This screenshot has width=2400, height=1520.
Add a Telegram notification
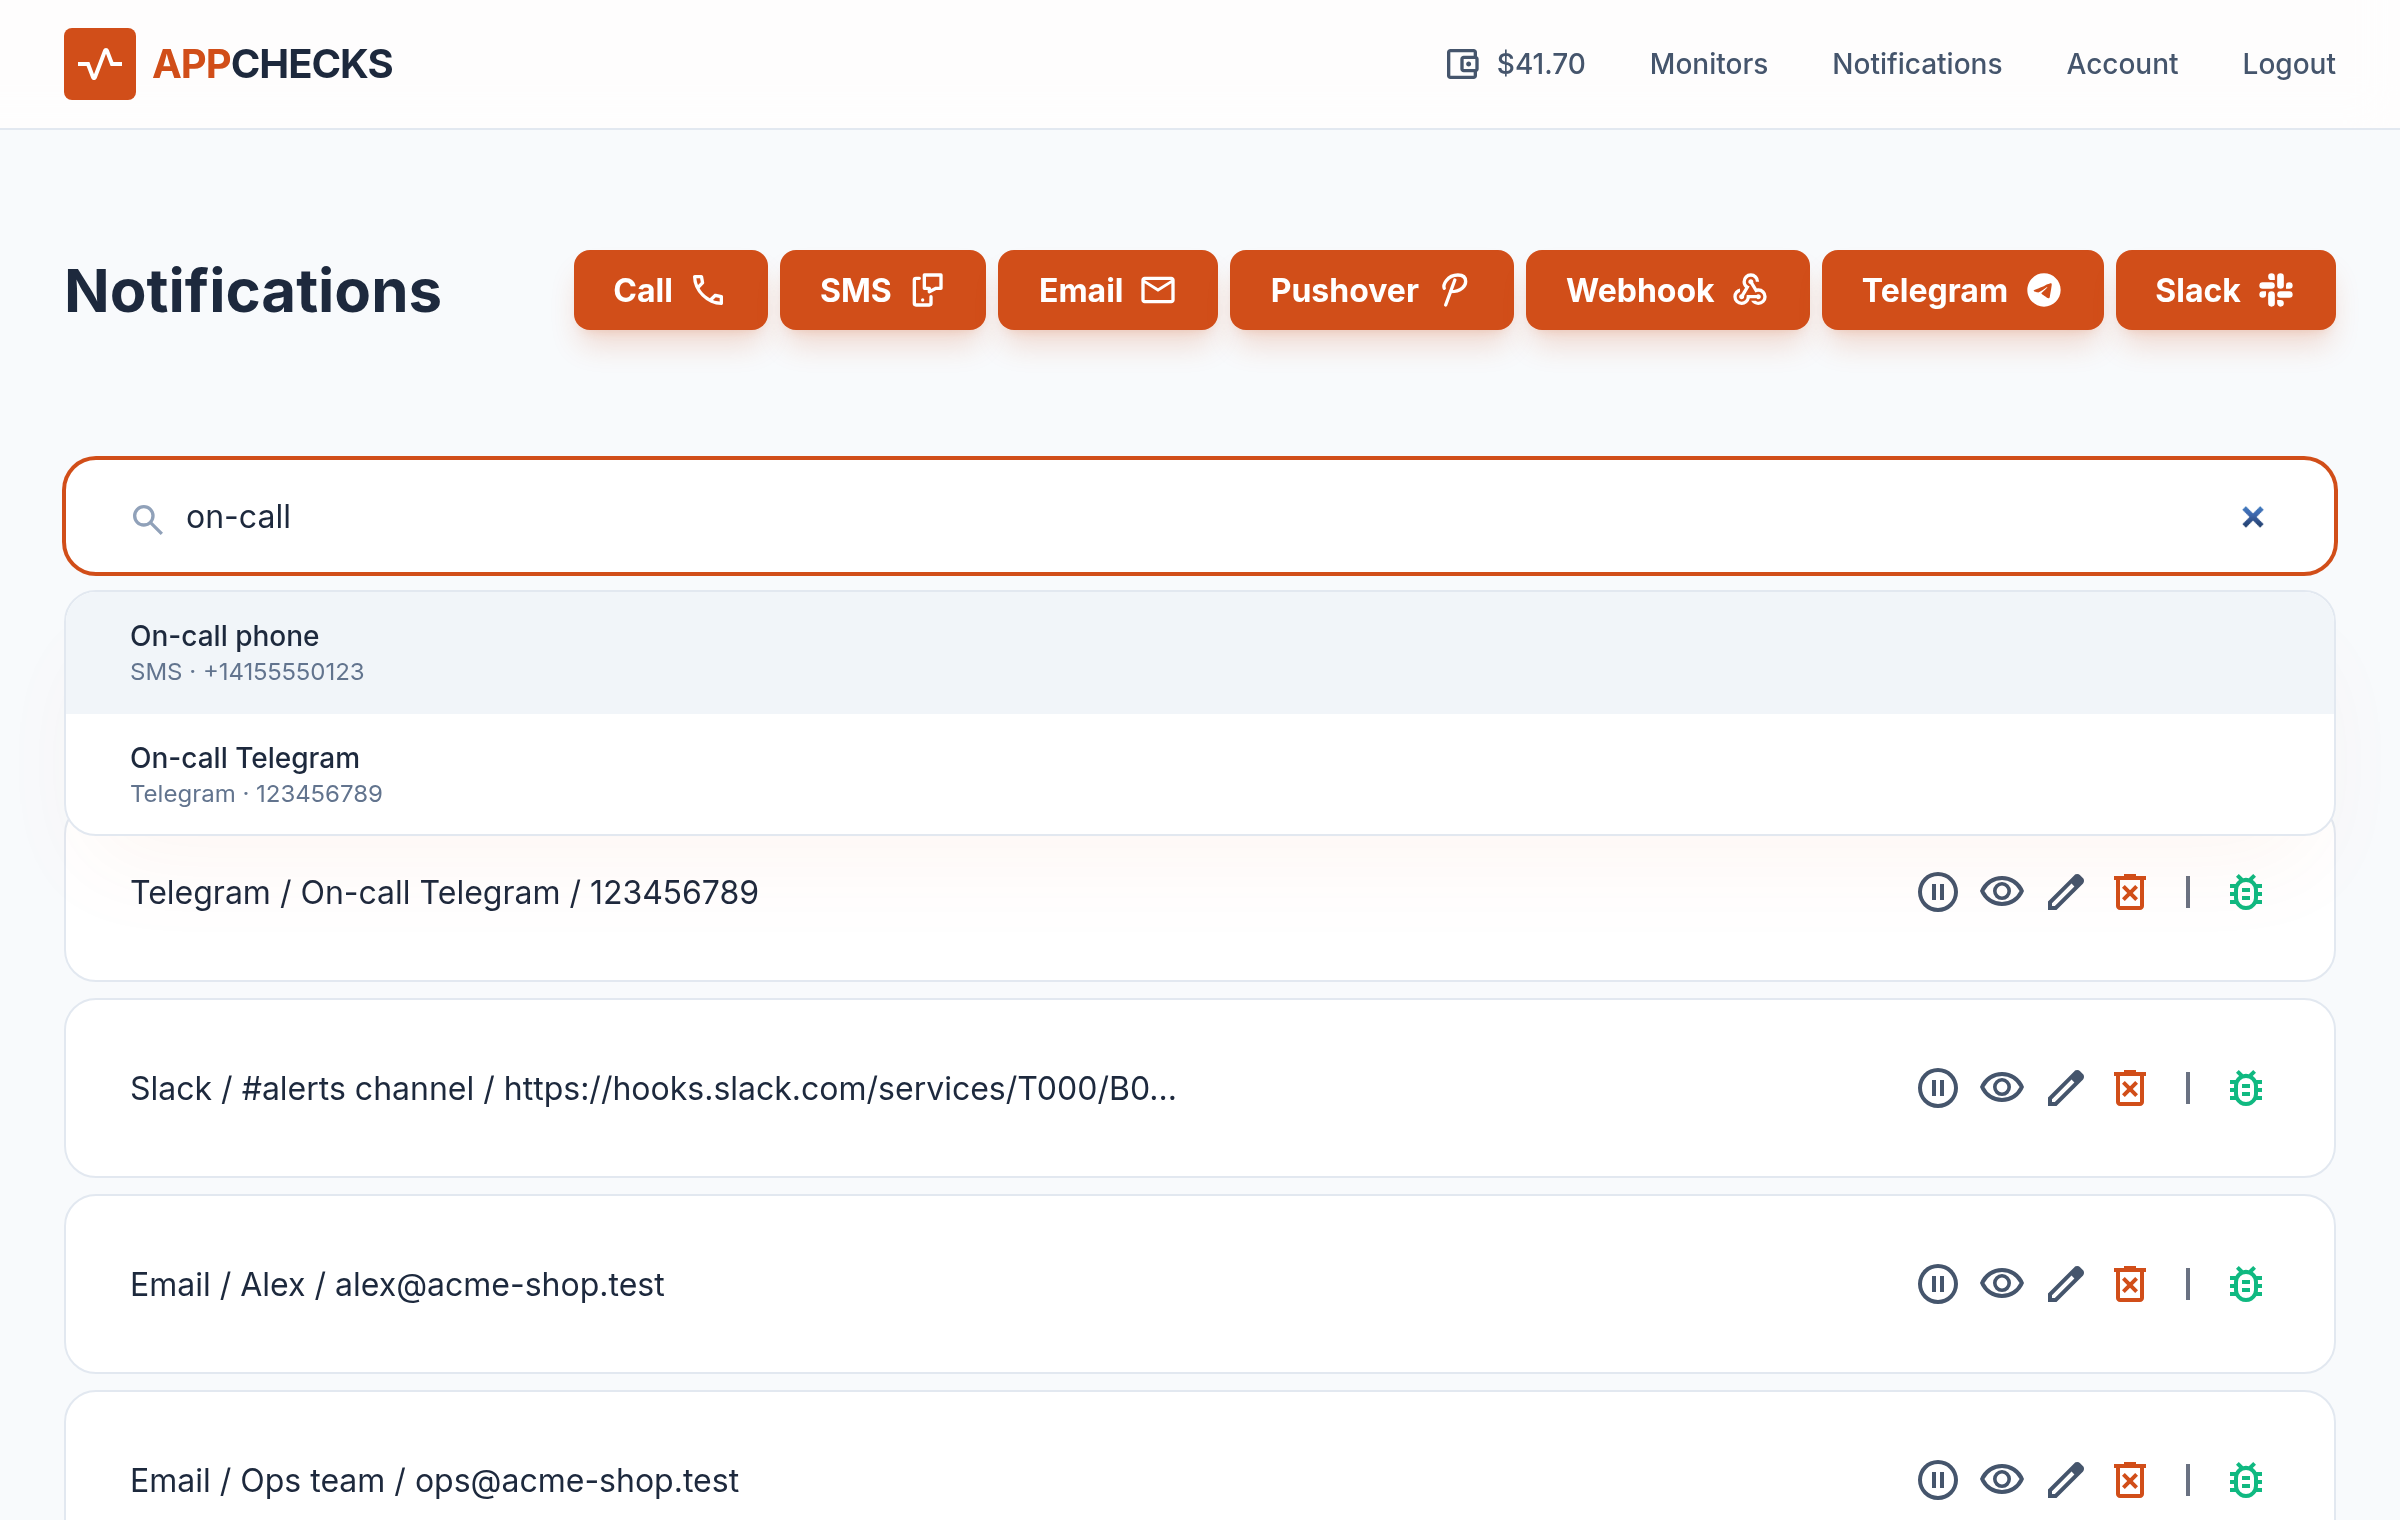[1962, 290]
